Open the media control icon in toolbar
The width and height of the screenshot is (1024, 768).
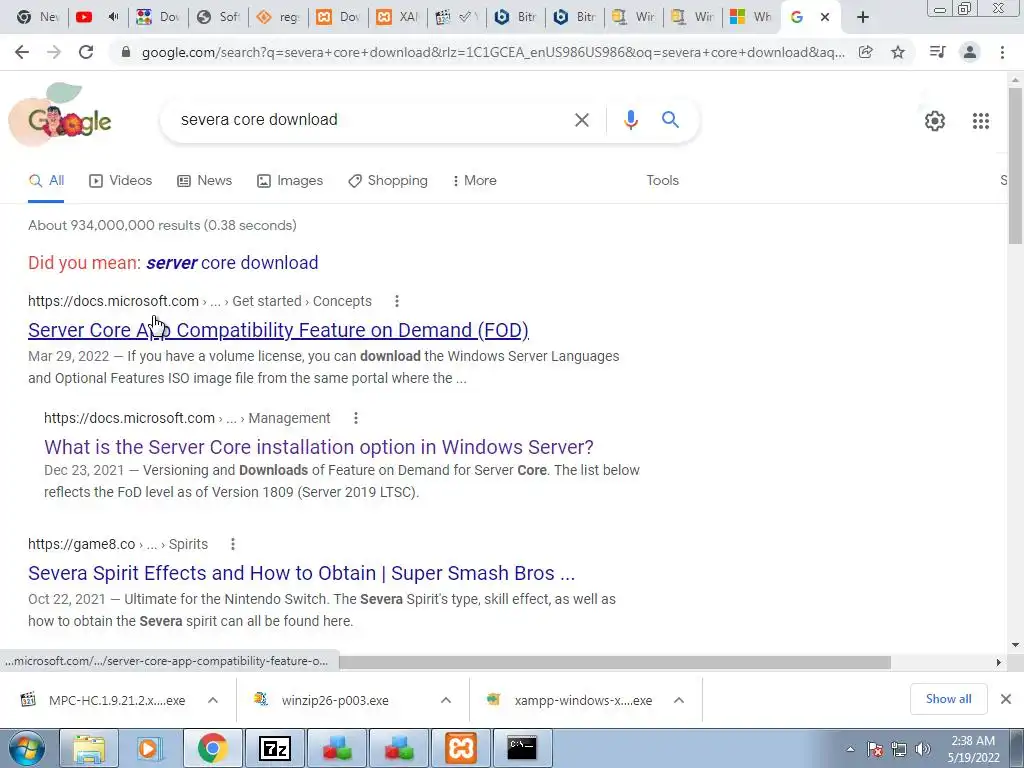pyautogui.click(x=937, y=52)
